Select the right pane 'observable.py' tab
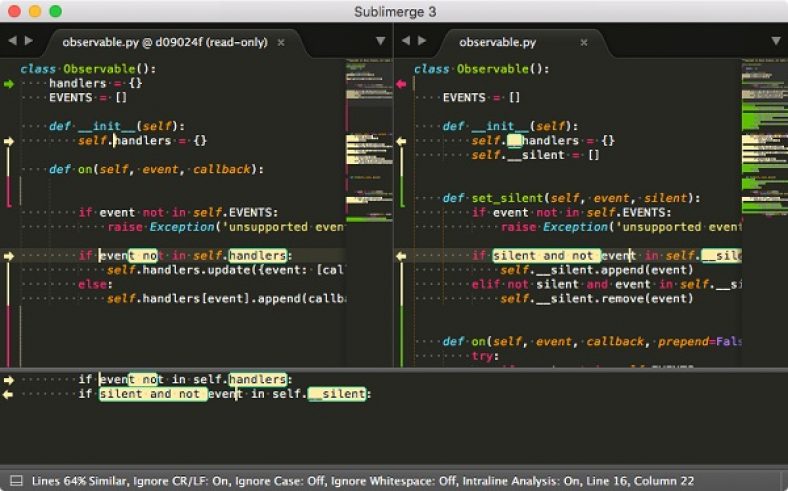 coord(497,43)
